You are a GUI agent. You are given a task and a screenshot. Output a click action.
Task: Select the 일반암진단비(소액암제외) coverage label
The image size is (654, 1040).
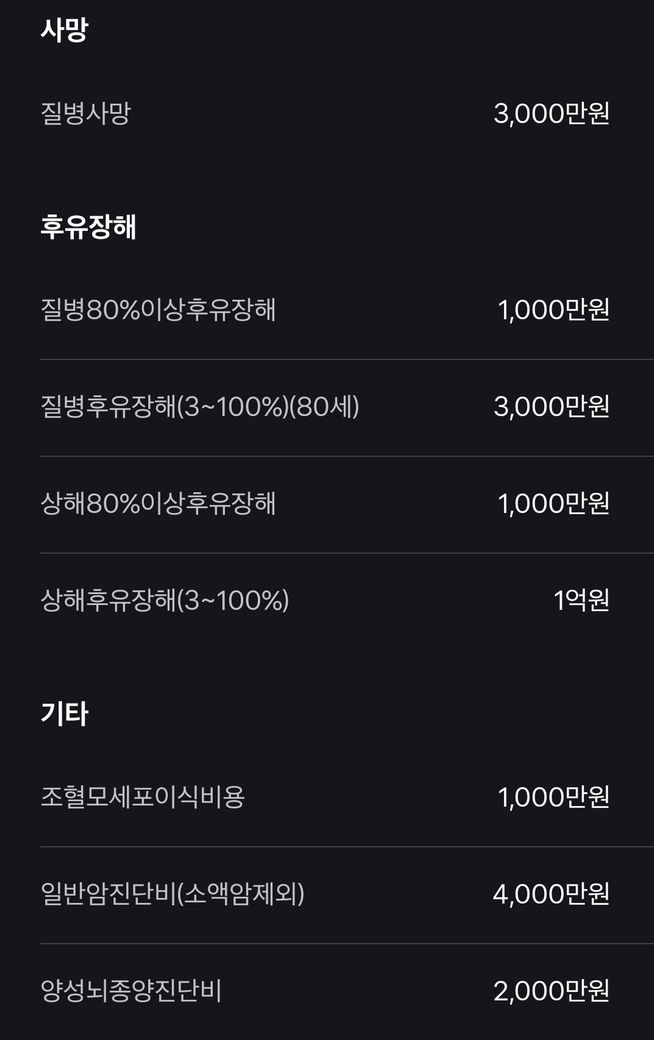tap(172, 894)
